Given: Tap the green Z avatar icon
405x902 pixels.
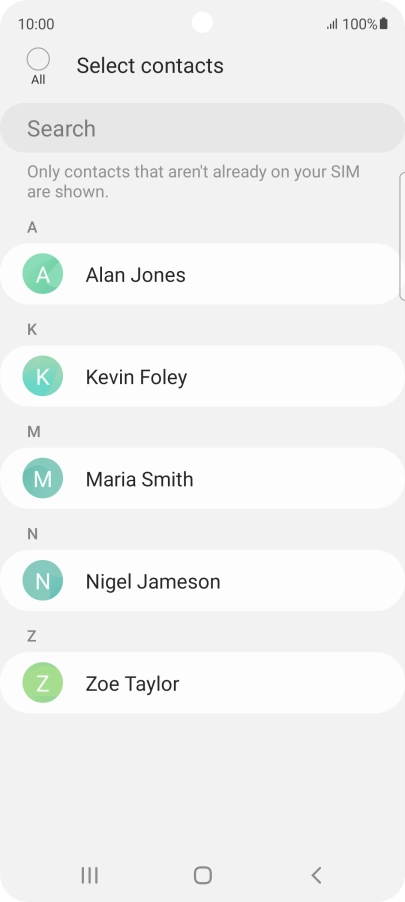Looking at the screenshot, I should coord(43,683).
